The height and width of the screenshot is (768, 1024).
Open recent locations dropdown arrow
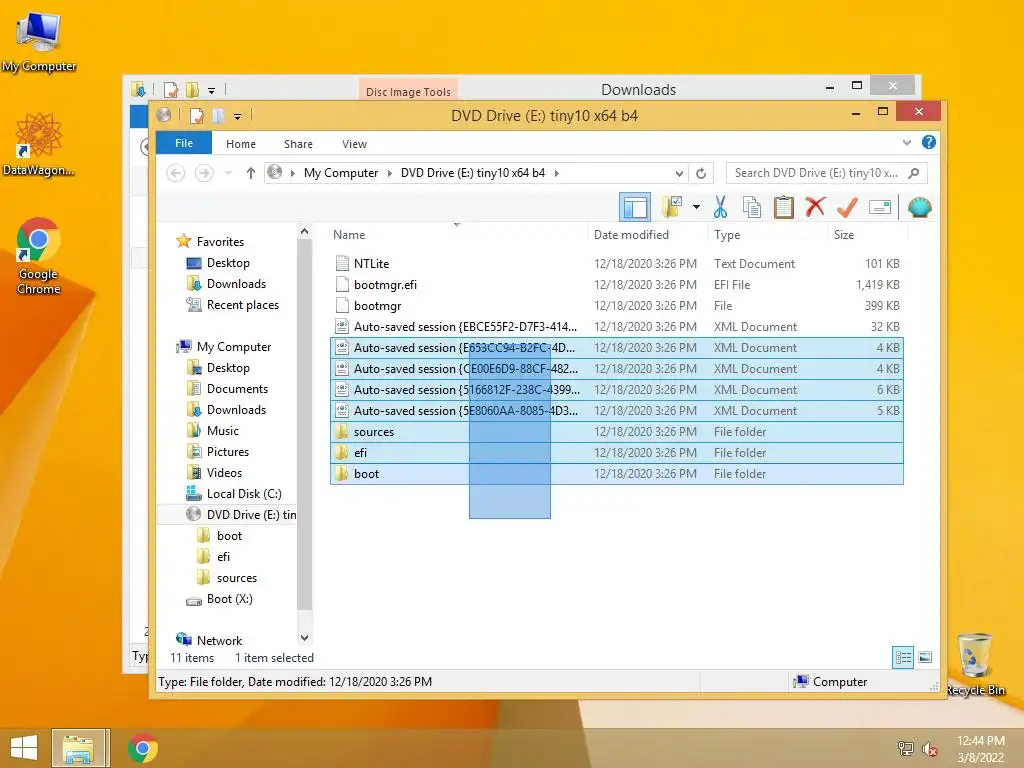coord(229,173)
